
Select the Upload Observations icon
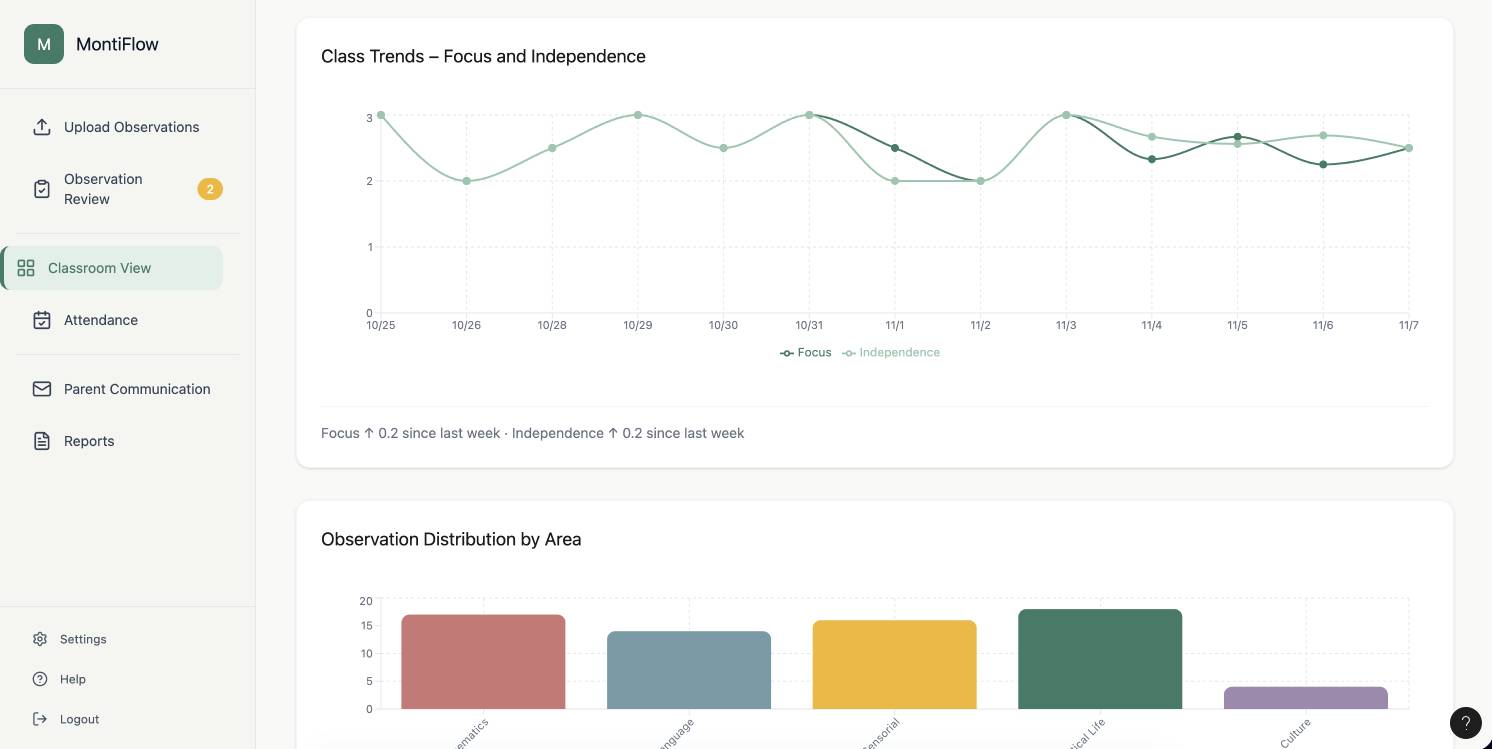(x=41, y=127)
